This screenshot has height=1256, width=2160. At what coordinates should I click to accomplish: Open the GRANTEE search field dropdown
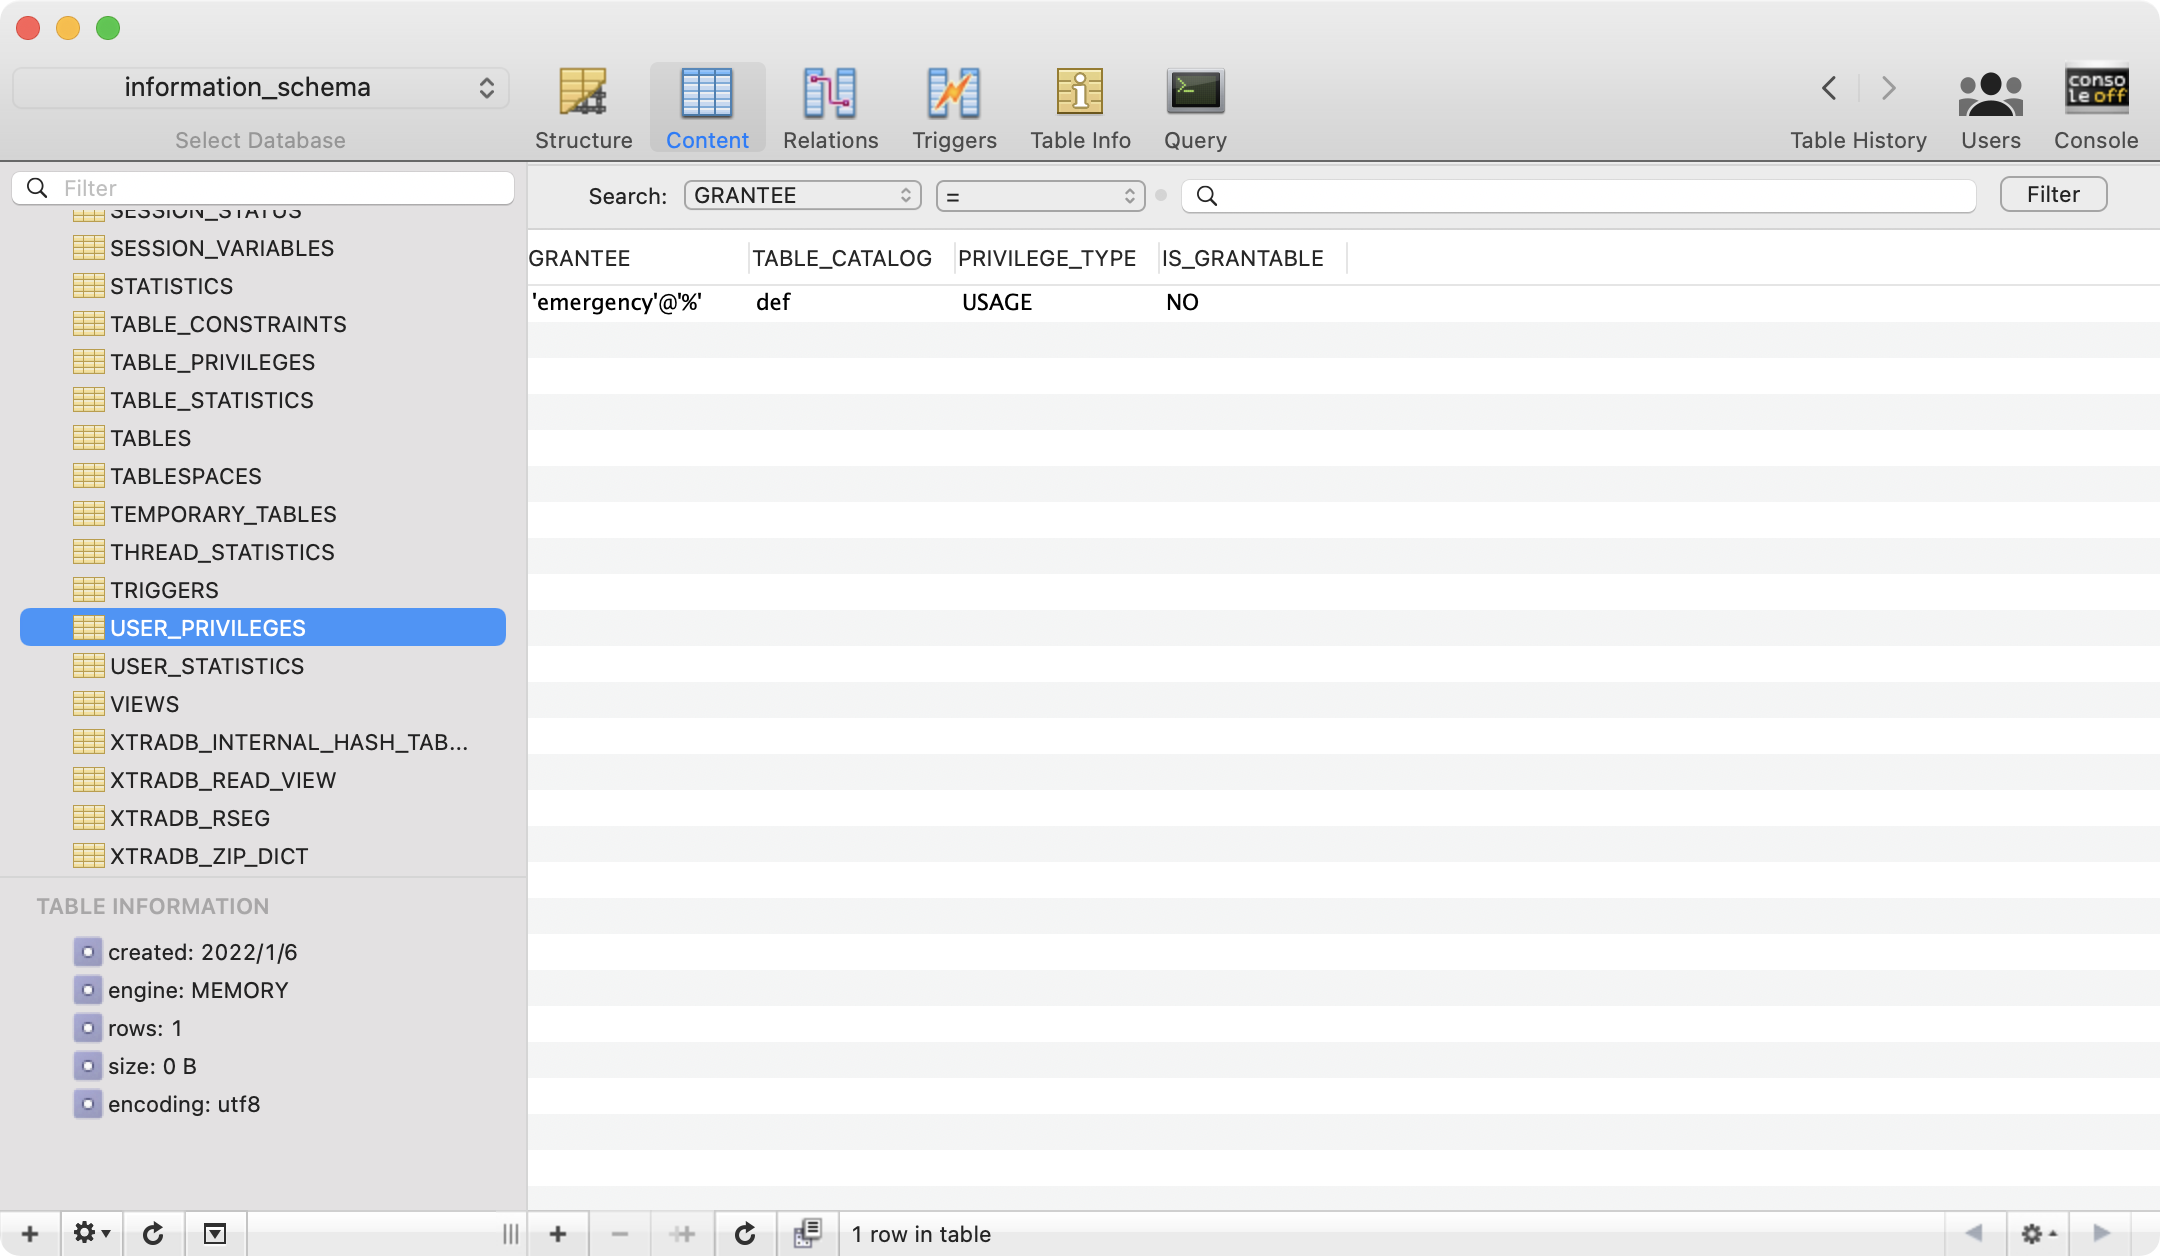click(802, 195)
